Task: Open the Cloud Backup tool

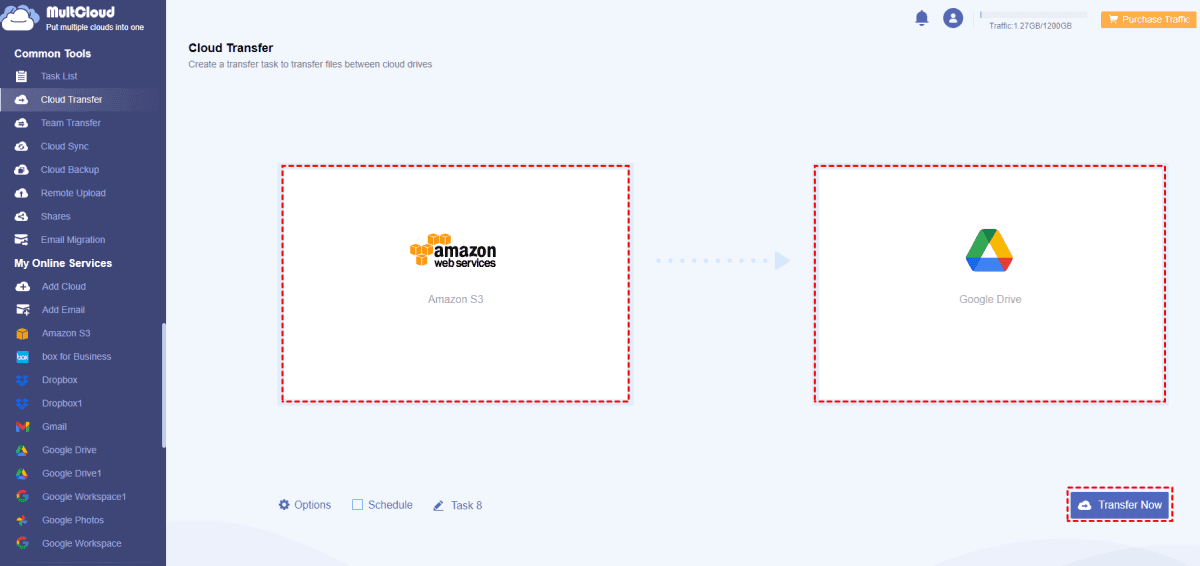Action: 69,170
